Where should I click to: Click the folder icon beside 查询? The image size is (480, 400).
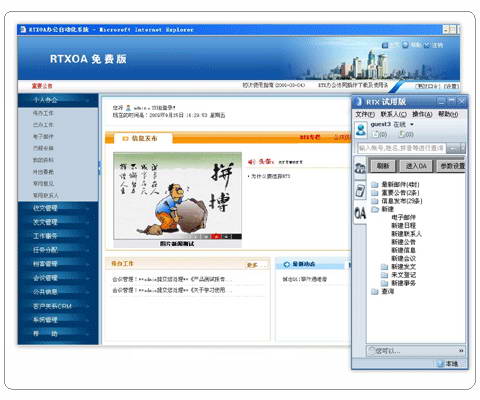tap(375, 292)
